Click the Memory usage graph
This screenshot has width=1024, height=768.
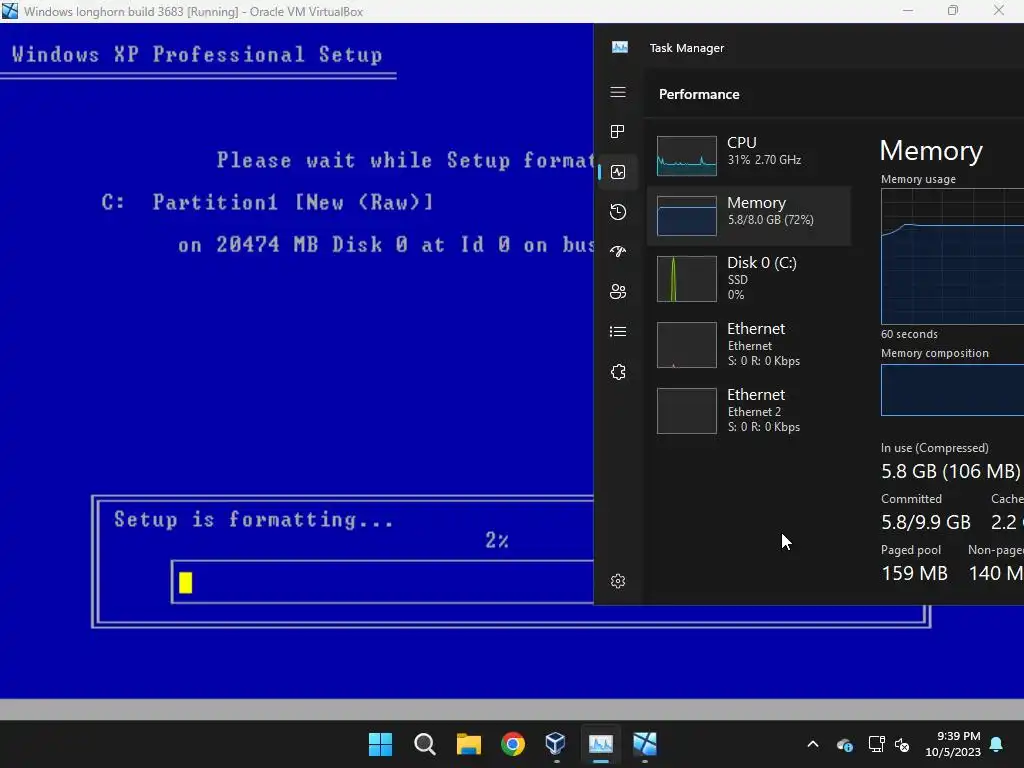coord(952,257)
